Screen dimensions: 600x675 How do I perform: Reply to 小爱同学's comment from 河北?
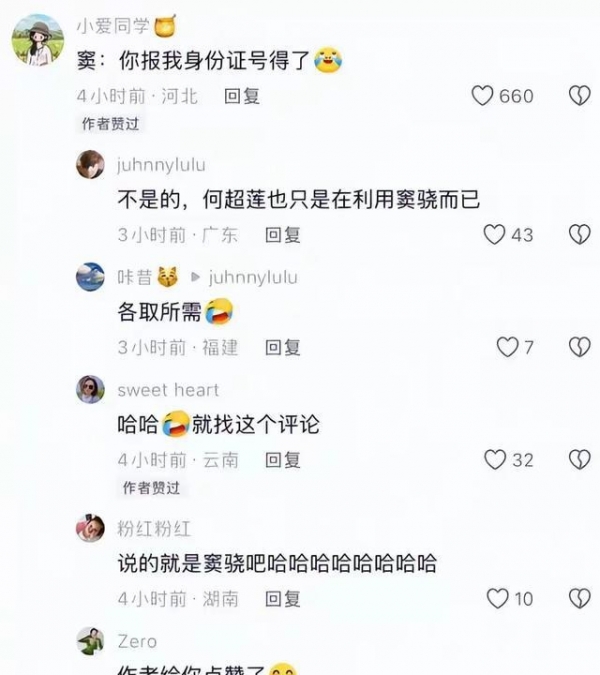[x=242, y=96]
